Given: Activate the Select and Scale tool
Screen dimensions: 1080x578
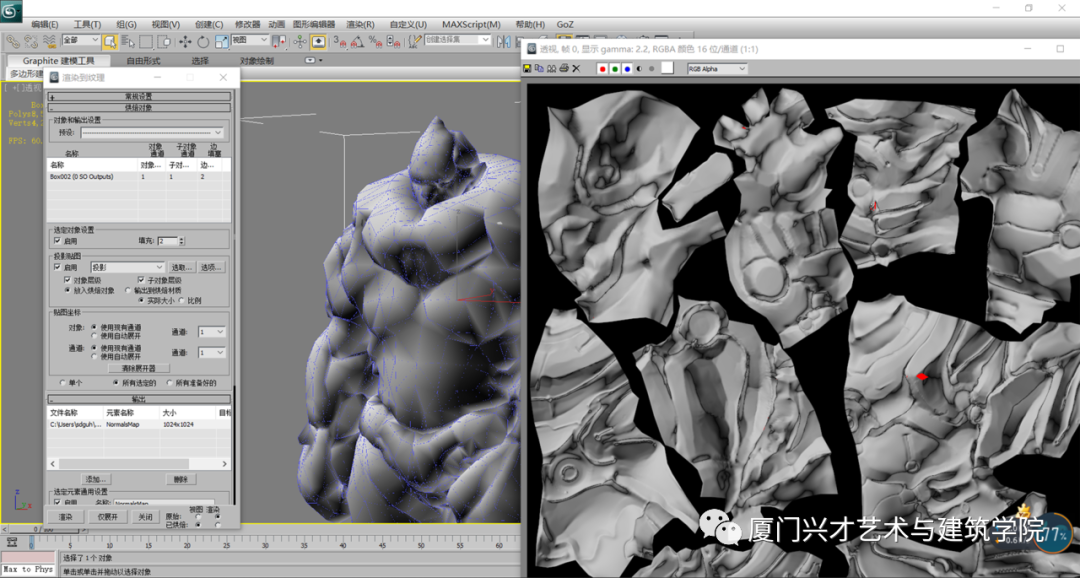Looking at the screenshot, I should pyautogui.click(x=222, y=41).
